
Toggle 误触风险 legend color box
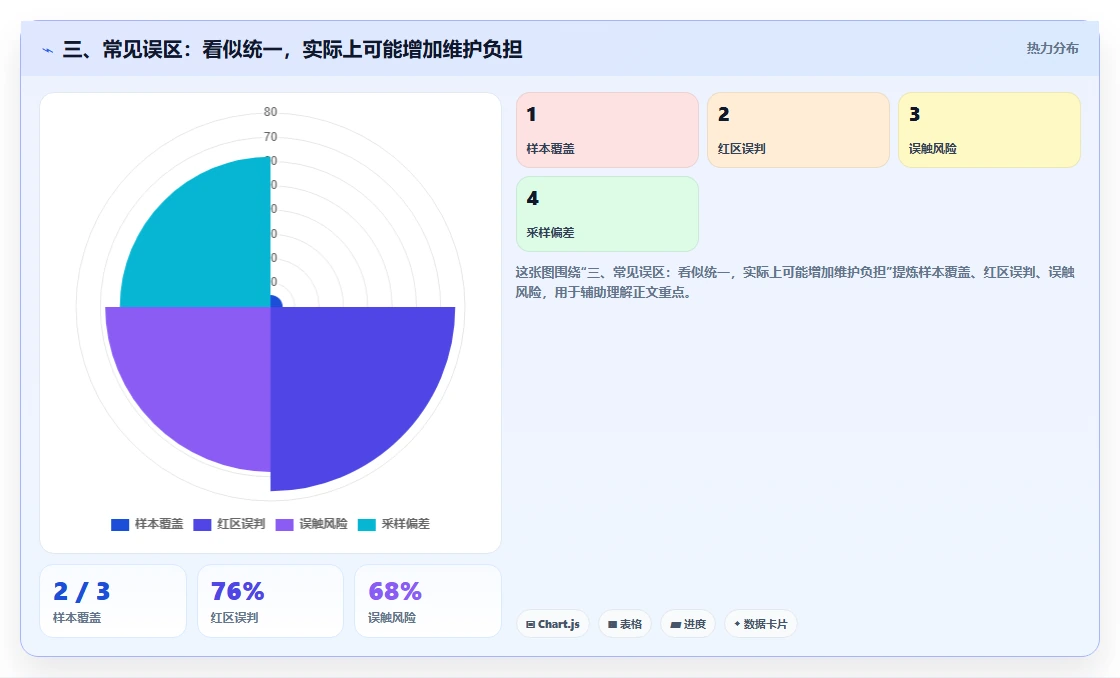pyautogui.click(x=284, y=524)
